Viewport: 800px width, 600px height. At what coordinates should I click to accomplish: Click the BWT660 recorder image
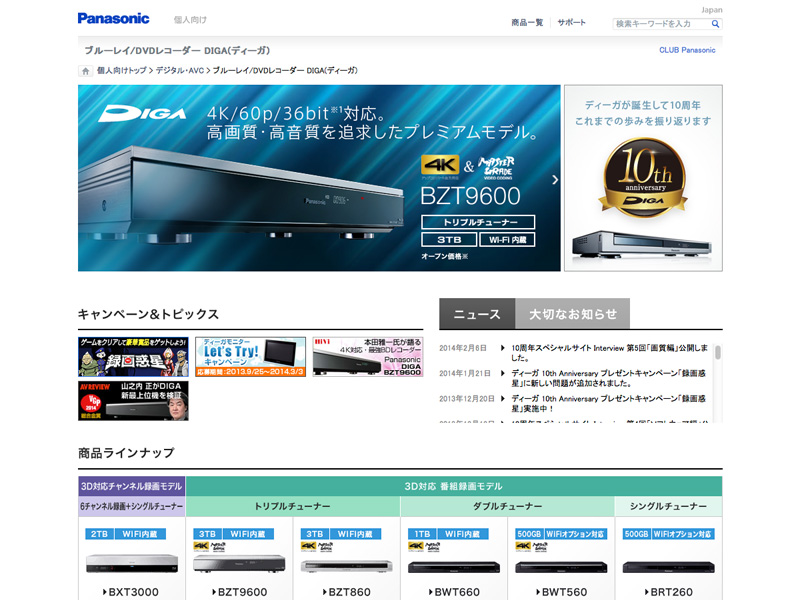[454, 567]
